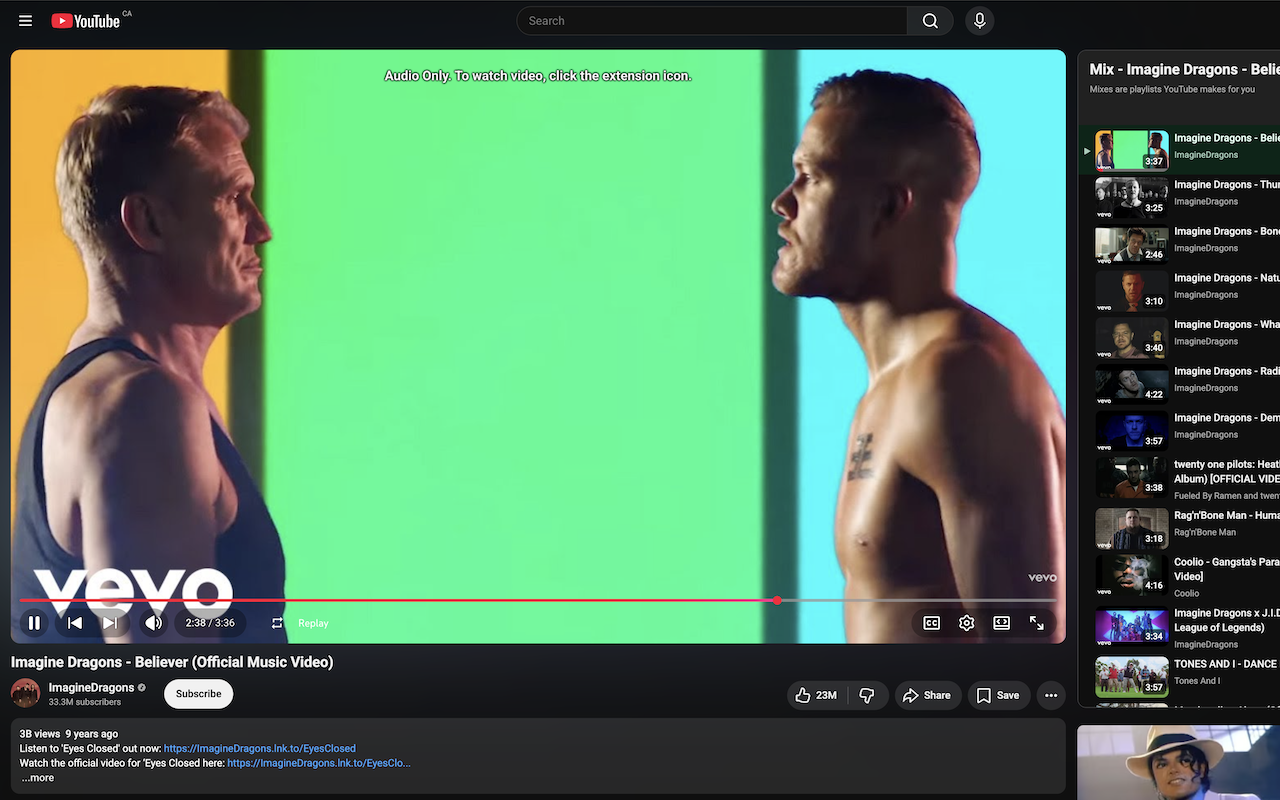
Task: Mute the video volume
Action: pyautogui.click(x=153, y=623)
